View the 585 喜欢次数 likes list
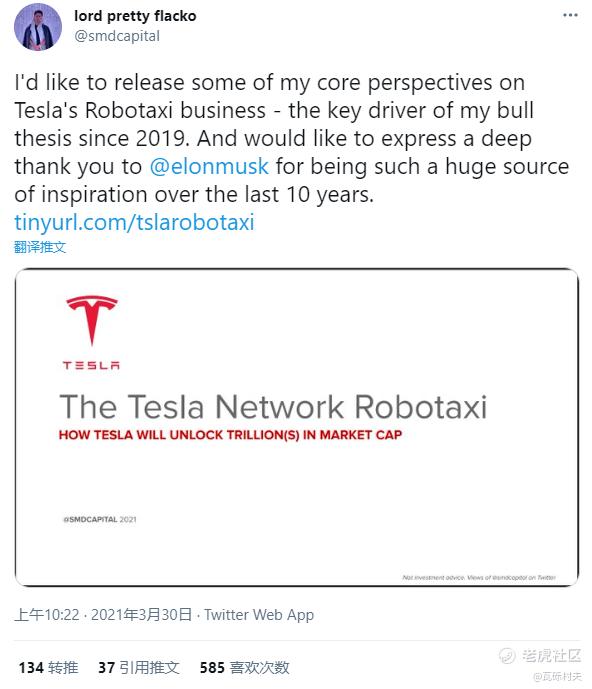The height and width of the screenshot is (689, 592). point(244,668)
